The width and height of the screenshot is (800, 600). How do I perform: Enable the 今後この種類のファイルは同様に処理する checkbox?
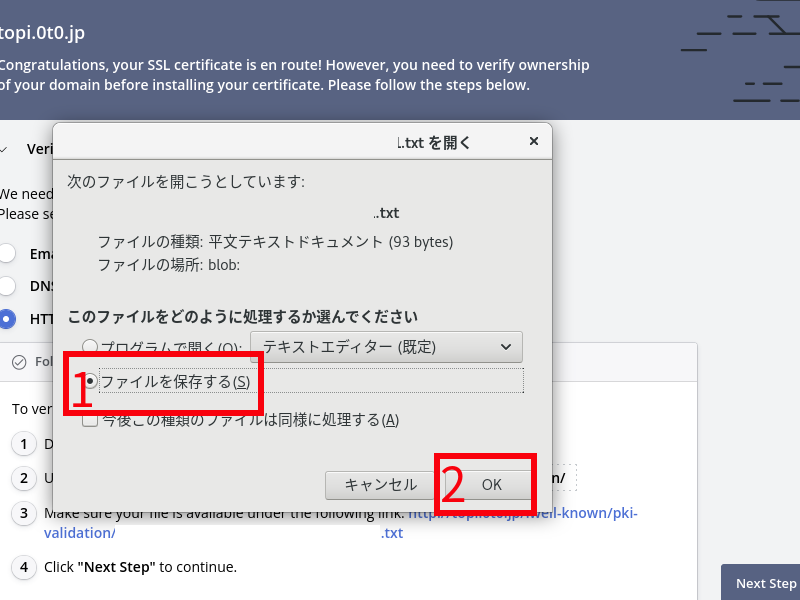click(x=90, y=420)
